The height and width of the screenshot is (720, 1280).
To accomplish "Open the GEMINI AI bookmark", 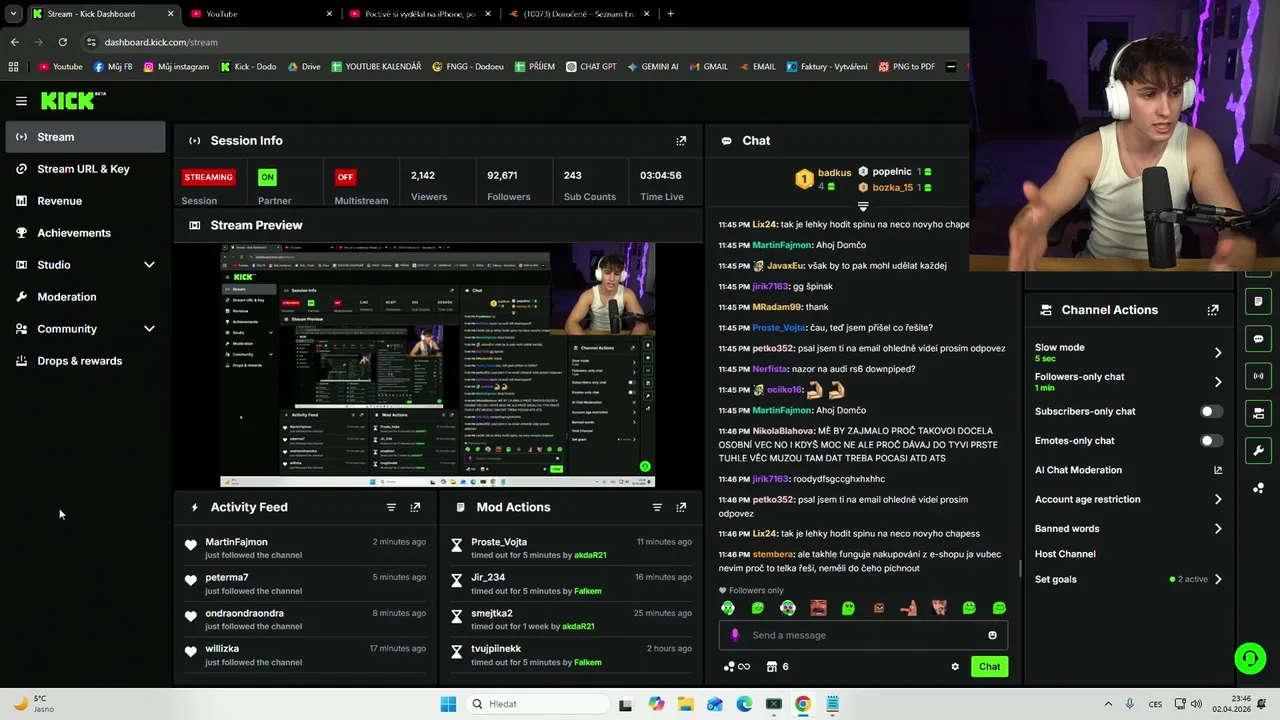I will (x=652, y=67).
